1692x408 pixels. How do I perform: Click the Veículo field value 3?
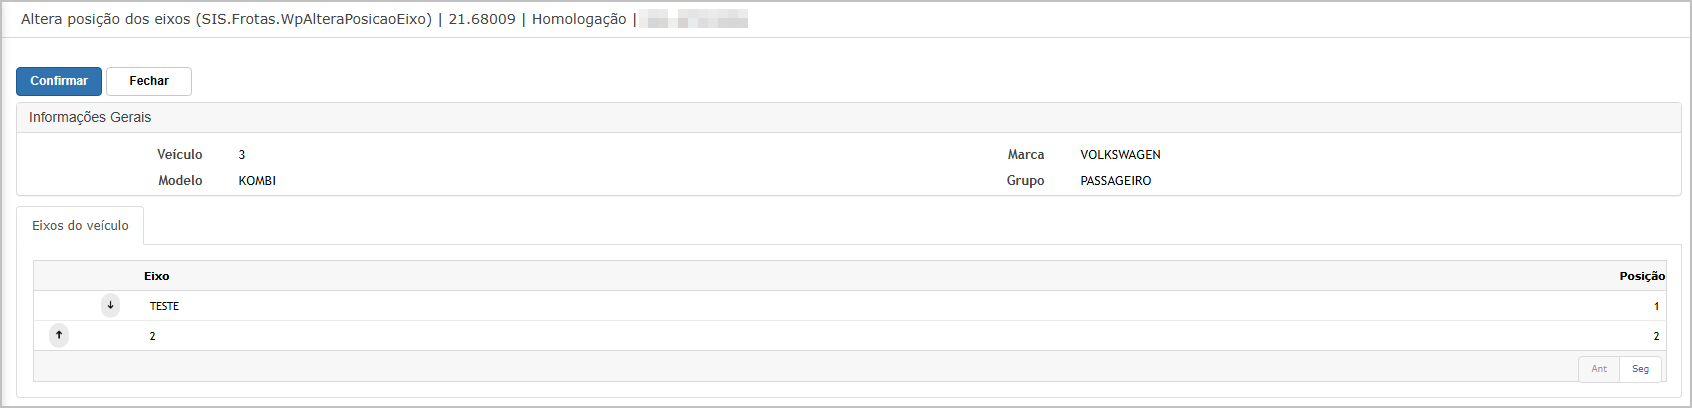tap(242, 155)
